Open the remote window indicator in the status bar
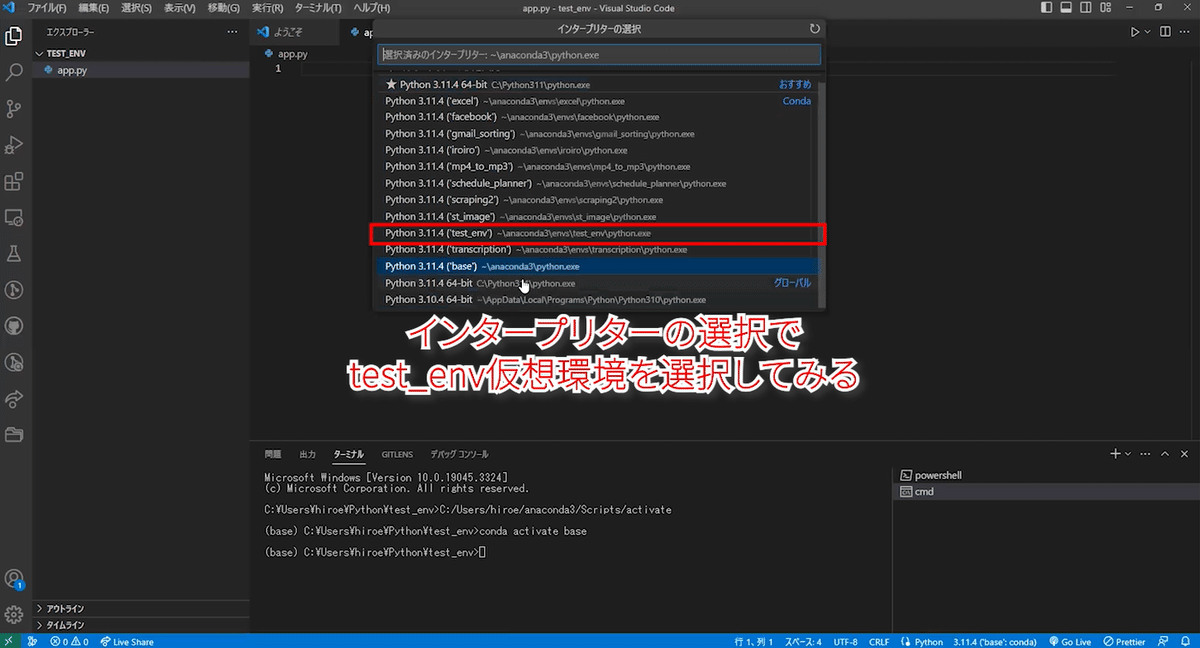The width and height of the screenshot is (1200, 648). pos(9,641)
